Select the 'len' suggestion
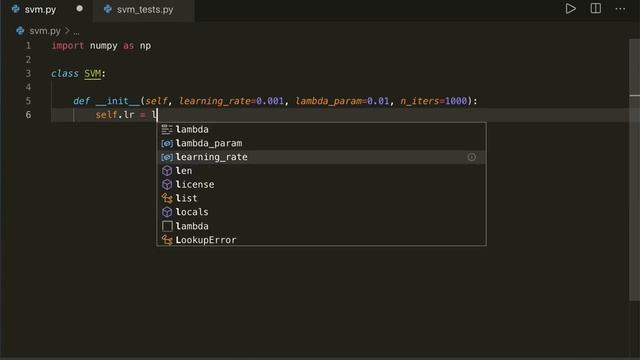Screen dimensions: 640x360 tap(321, 171)
